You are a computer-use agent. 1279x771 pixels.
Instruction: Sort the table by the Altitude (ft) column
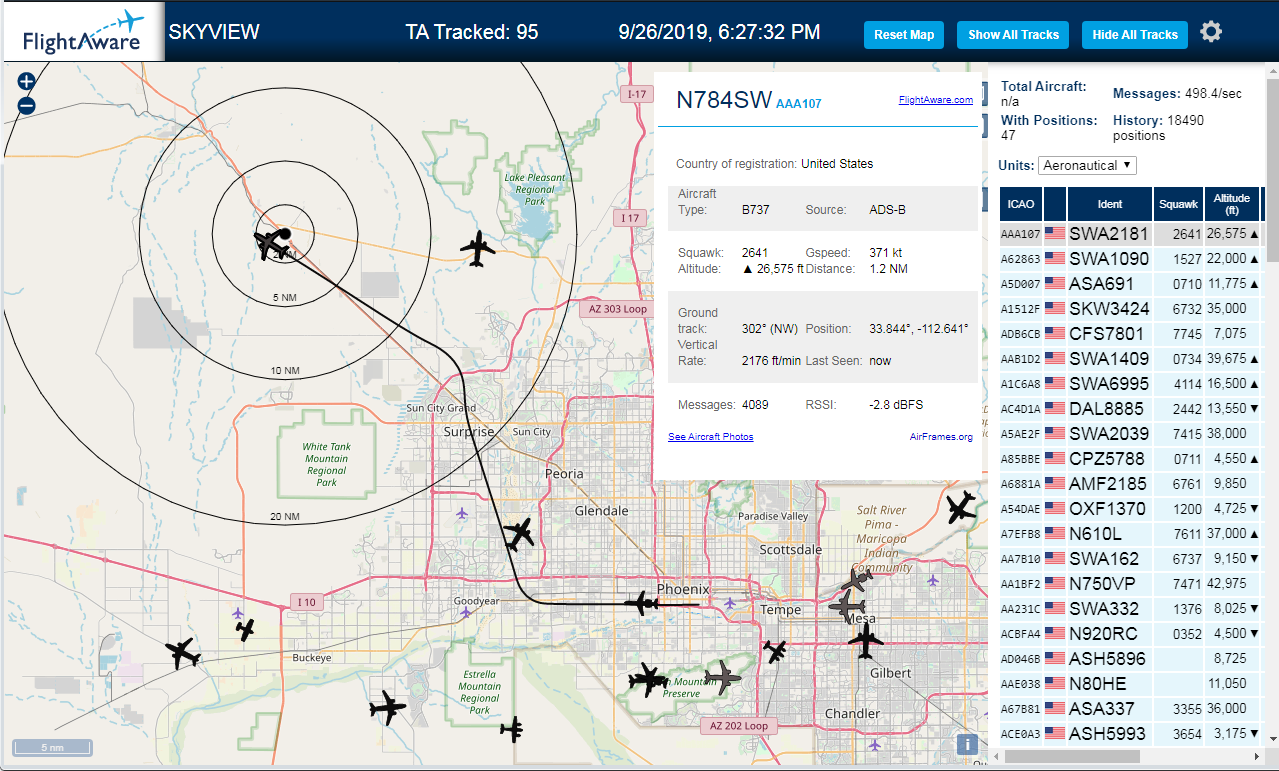point(1232,204)
